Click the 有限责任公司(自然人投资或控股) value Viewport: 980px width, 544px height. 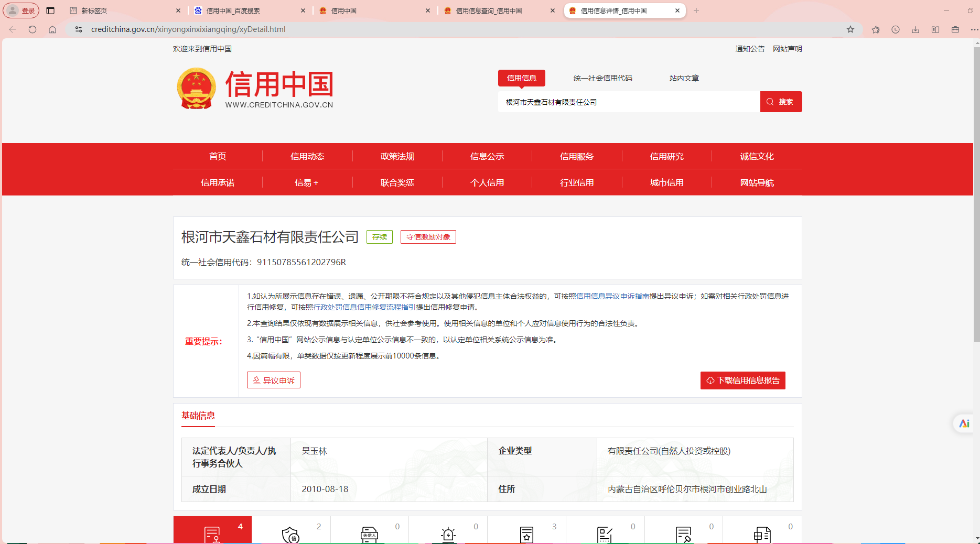point(669,451)
